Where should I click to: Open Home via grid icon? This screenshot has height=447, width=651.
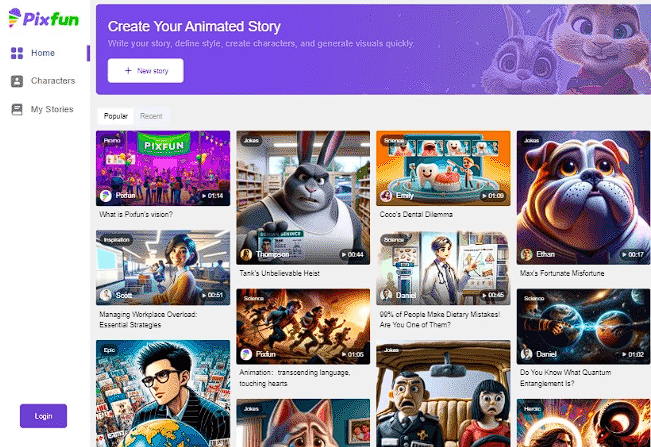tap(17, 53)
